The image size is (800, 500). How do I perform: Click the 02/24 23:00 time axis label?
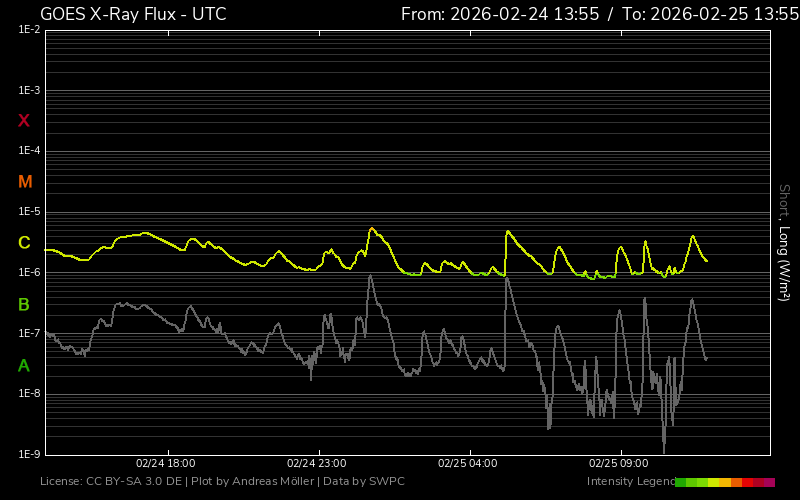click(x=317, y=464)
